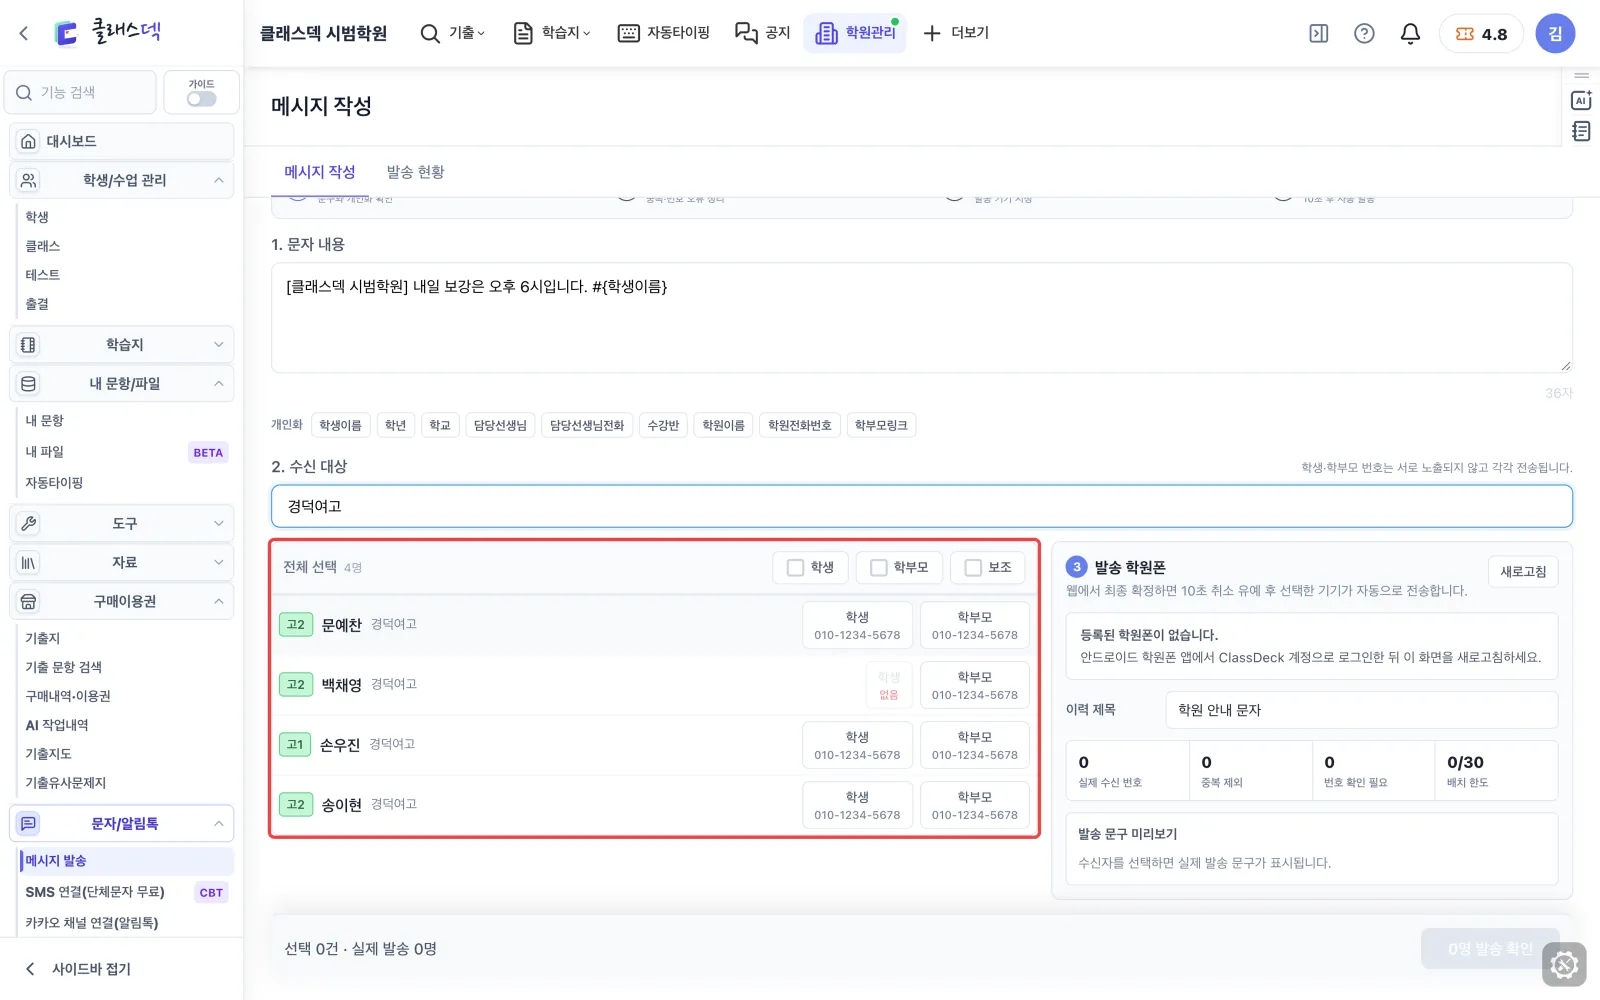Click the 구매이용권 store icon
1600x1000 pixels.
[29, 601]
